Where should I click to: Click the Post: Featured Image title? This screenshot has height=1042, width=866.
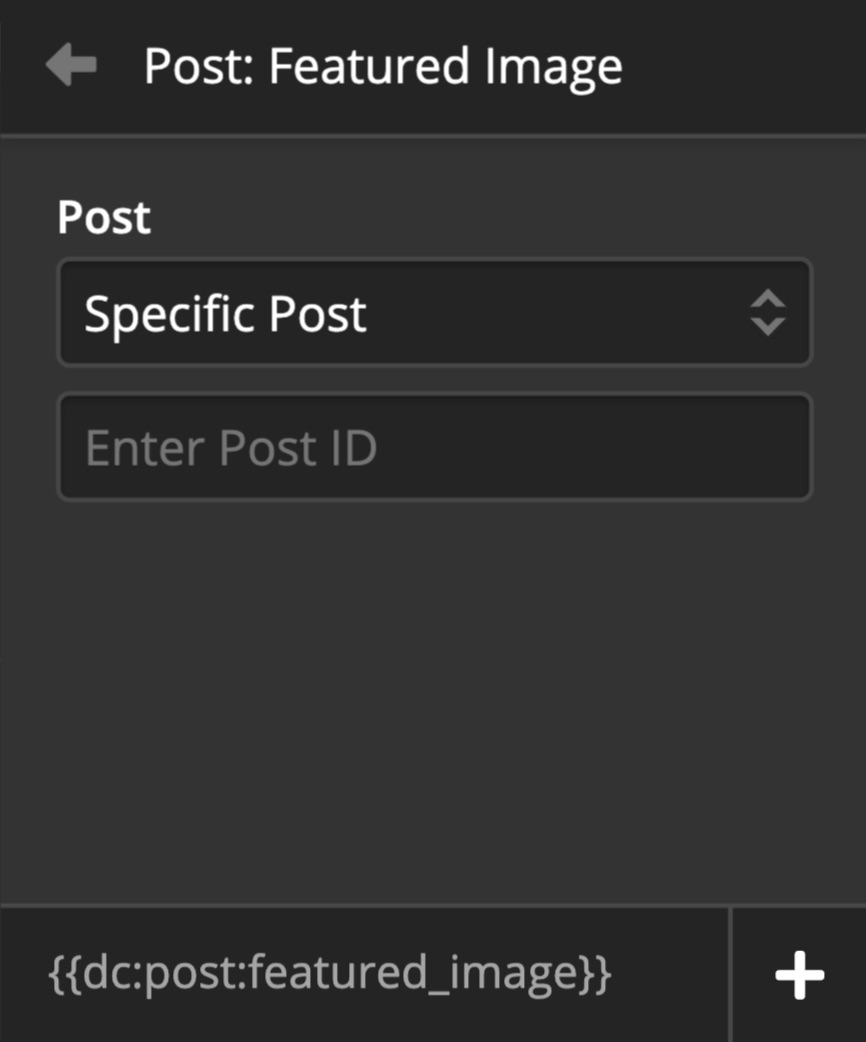(x=383, y=67)
